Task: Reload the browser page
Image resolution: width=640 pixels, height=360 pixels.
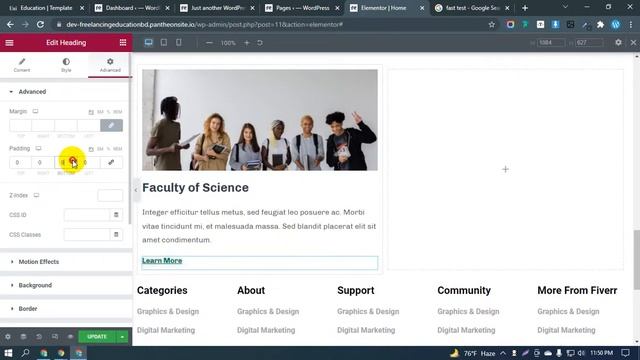Action: 40,25
